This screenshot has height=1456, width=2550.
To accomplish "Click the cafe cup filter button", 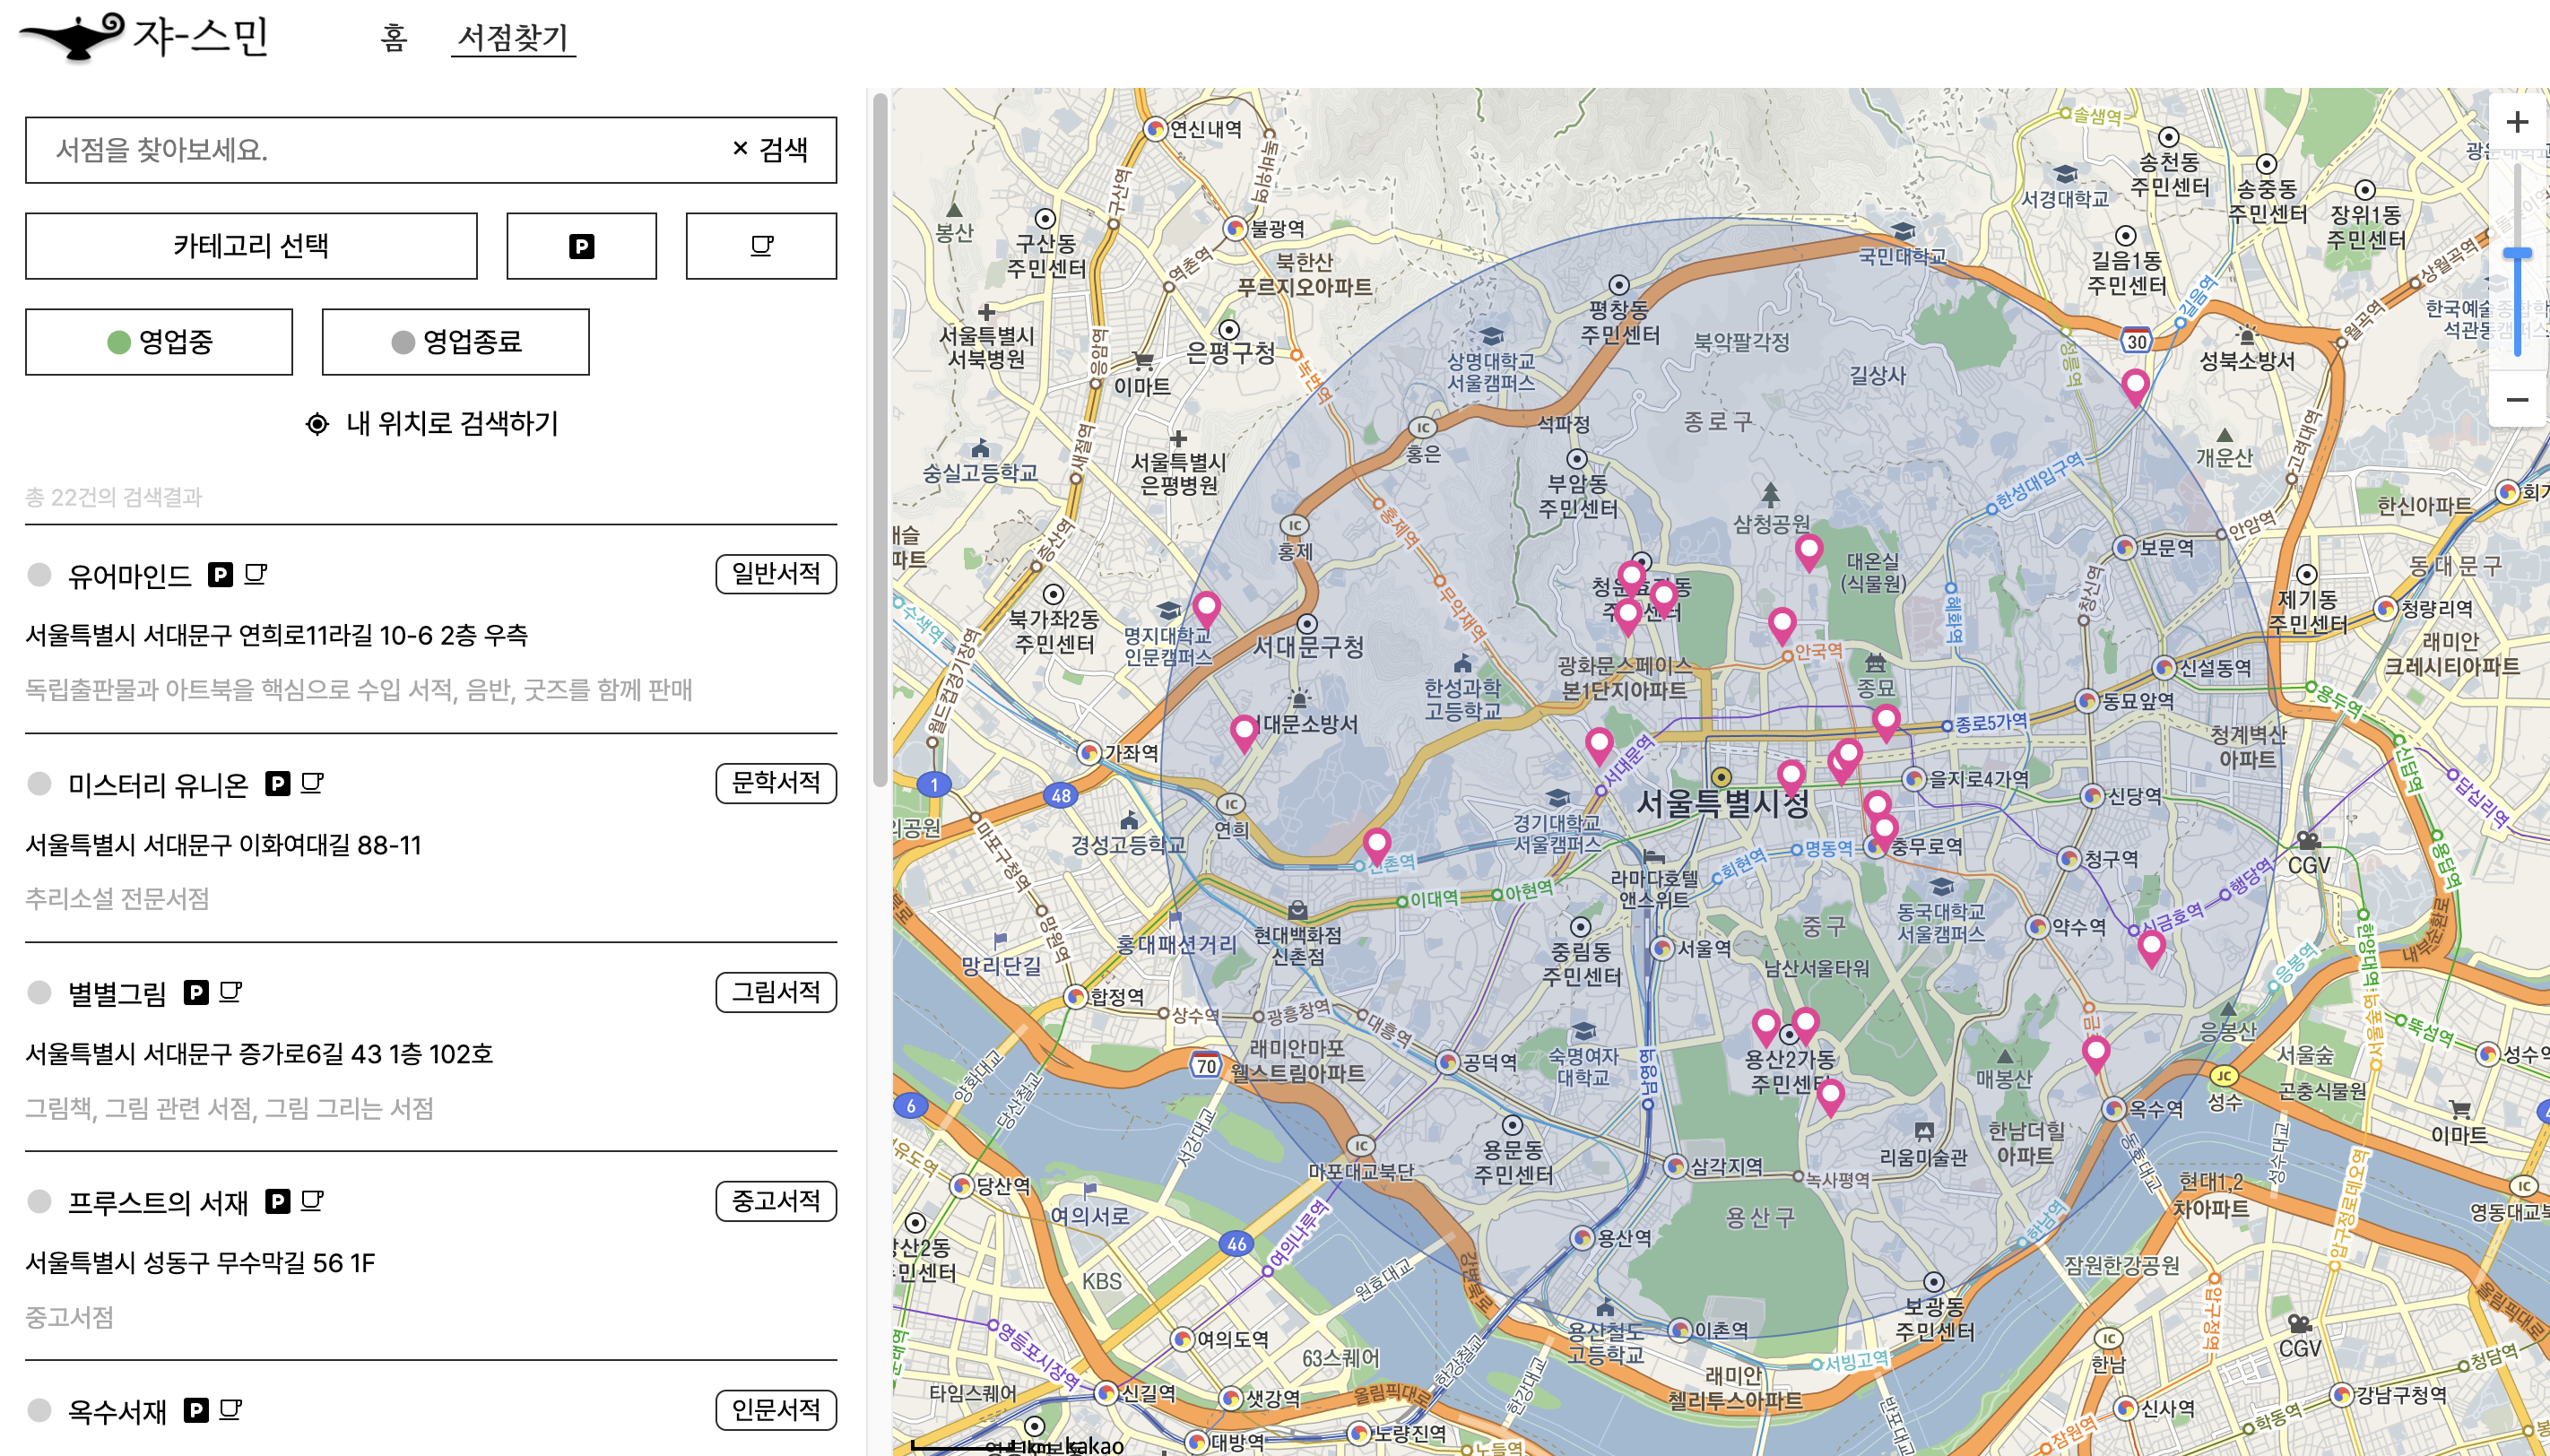I will tap(761, 246).
